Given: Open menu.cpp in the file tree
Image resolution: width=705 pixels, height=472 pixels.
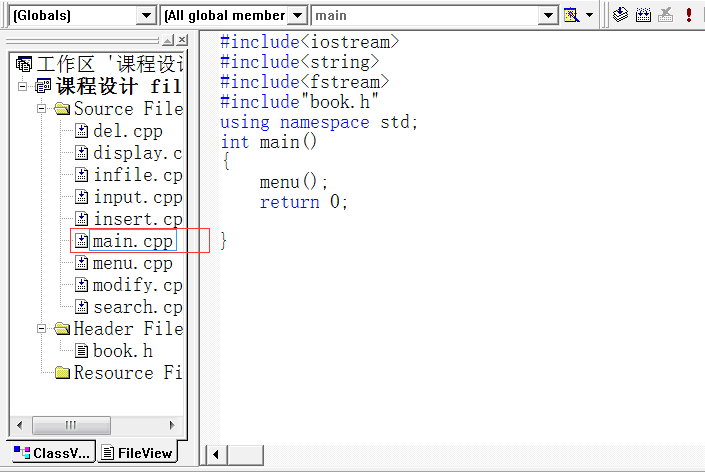Looking at the screenshot, I should pos(132,263).
